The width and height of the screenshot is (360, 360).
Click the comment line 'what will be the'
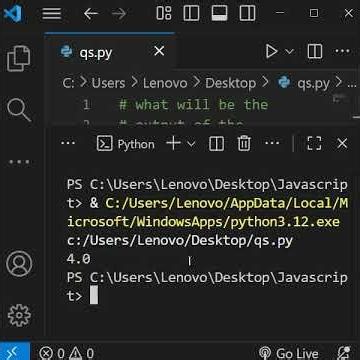tap(193, 105)
